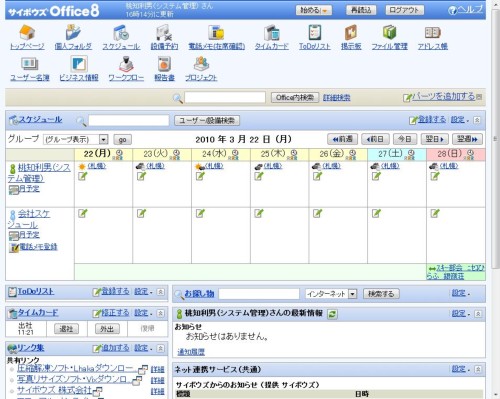Collapse the ToDoリスト panel with its arrow
The width and height of the screenshot is (500, 399).
[x=160, y=292]
